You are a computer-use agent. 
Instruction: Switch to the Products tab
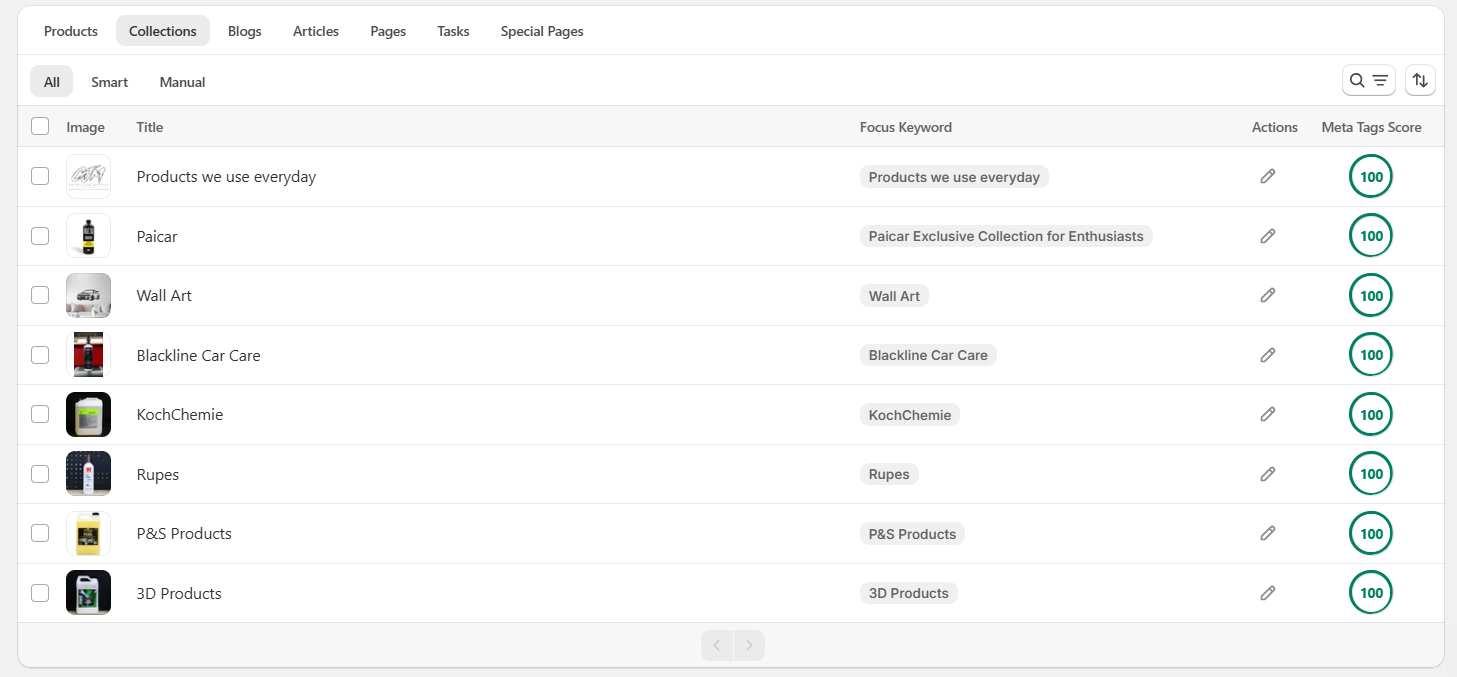click(x=71, y=31)
